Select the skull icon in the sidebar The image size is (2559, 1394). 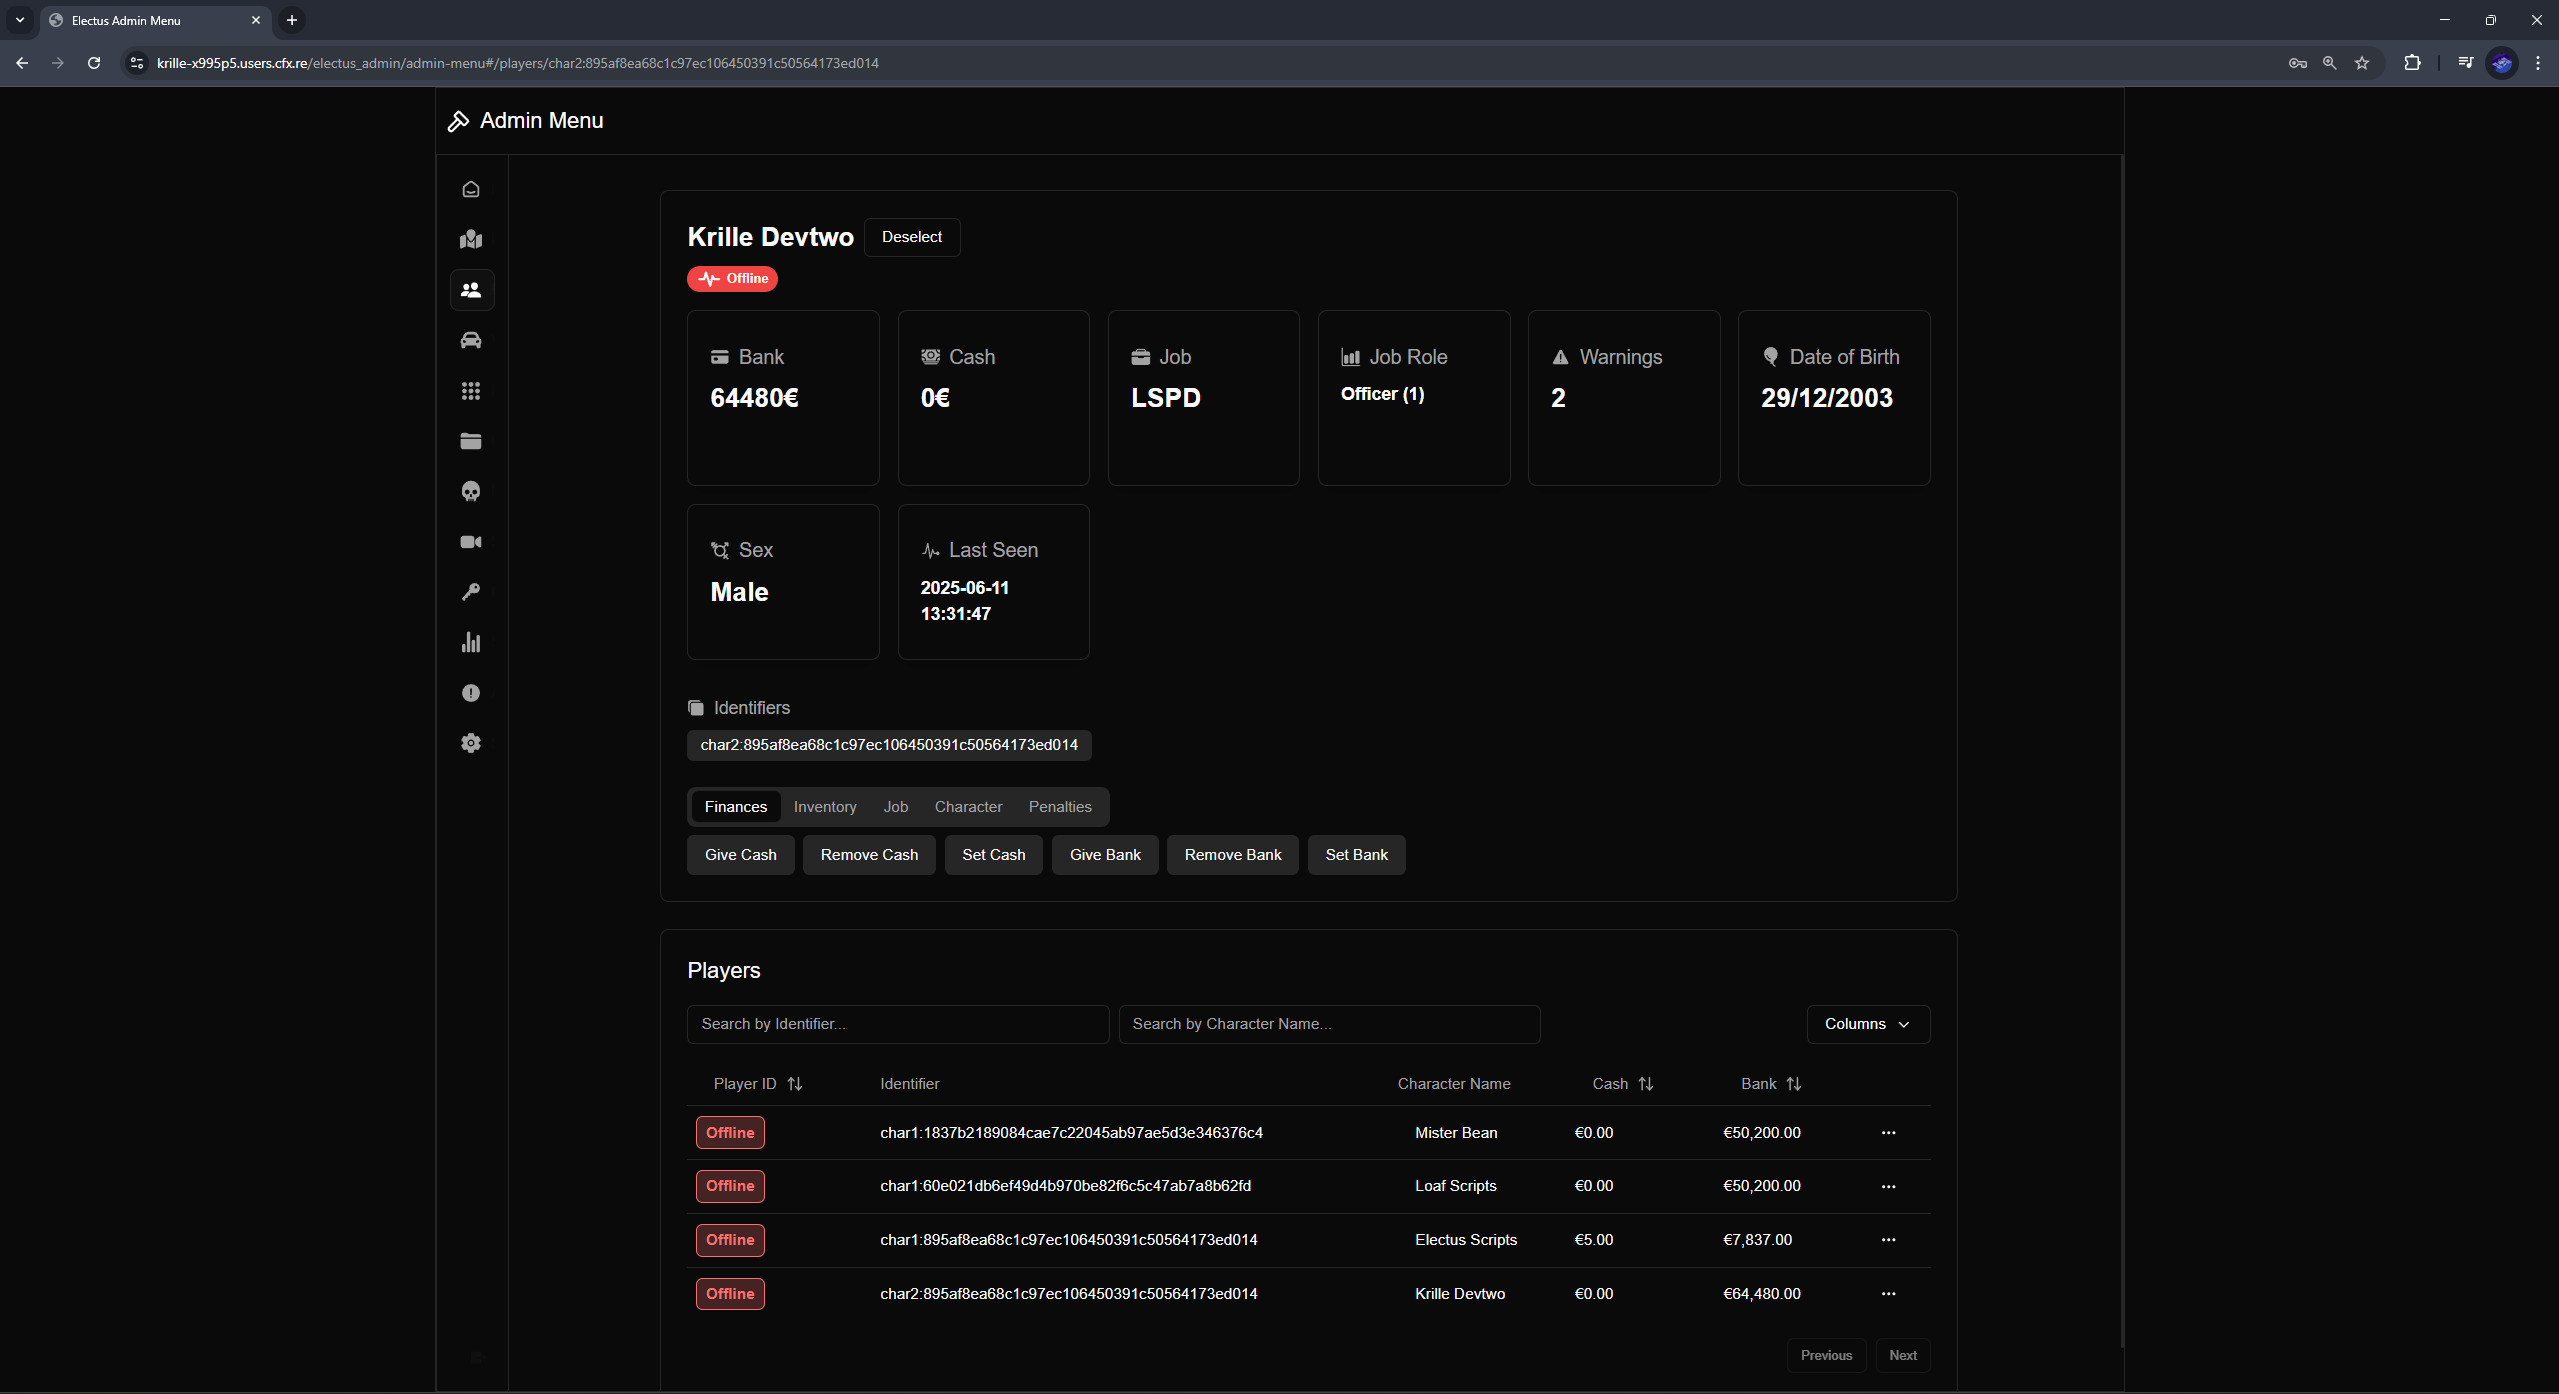[470, 491]
